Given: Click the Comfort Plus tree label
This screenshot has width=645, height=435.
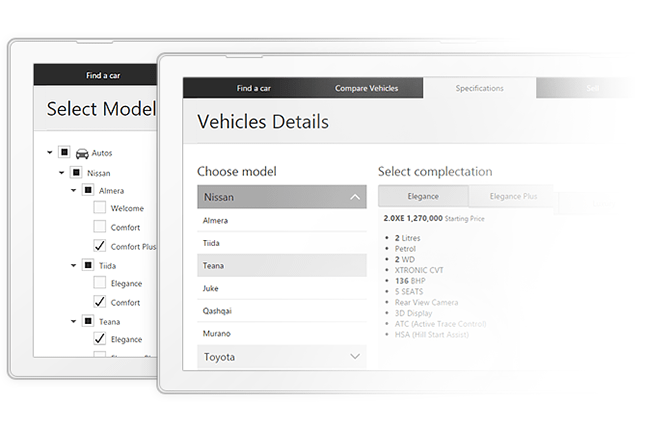Looking at the screenshot, I should click(133, 247).
